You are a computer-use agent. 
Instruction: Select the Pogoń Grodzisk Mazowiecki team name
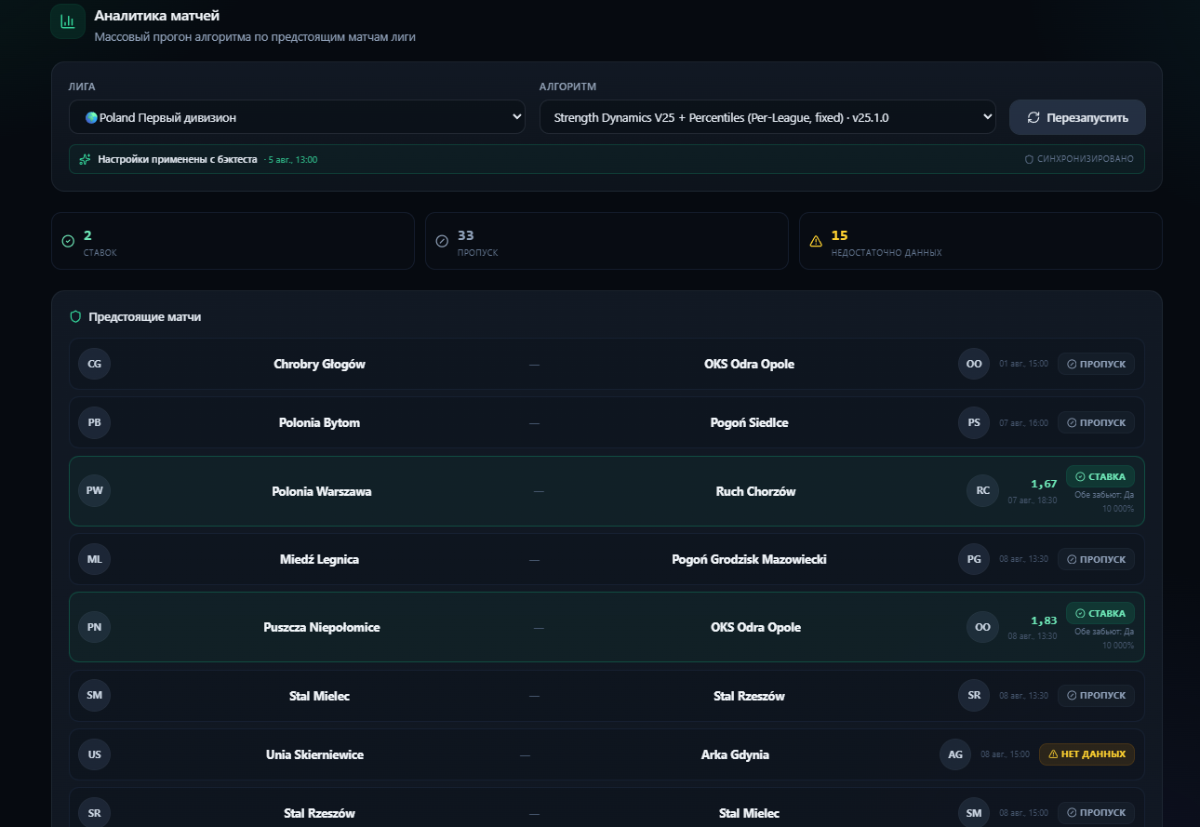coord(749,559)
